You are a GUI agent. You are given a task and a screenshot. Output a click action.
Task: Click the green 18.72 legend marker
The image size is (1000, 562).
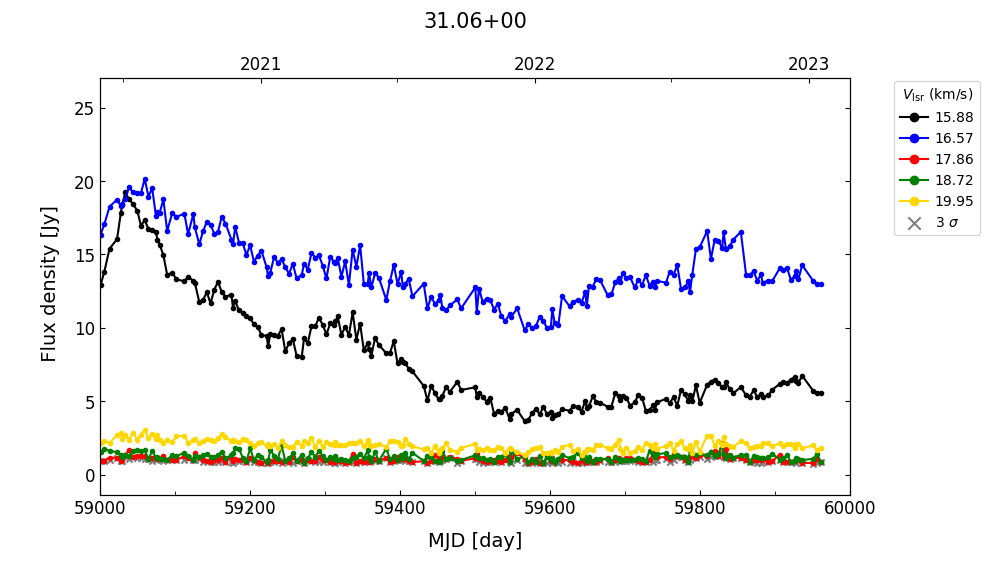(914, 180)
